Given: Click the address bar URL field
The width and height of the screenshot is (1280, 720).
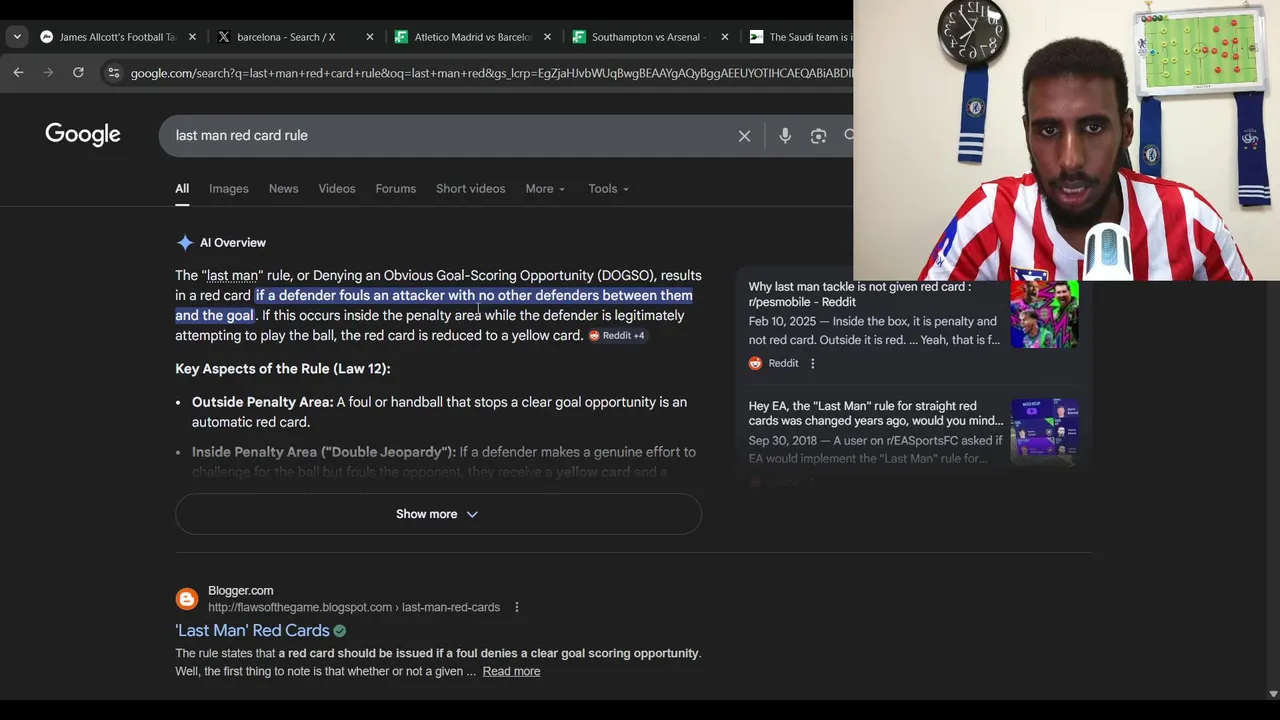Looking at the screenshot, I should [x=490, y=73].
